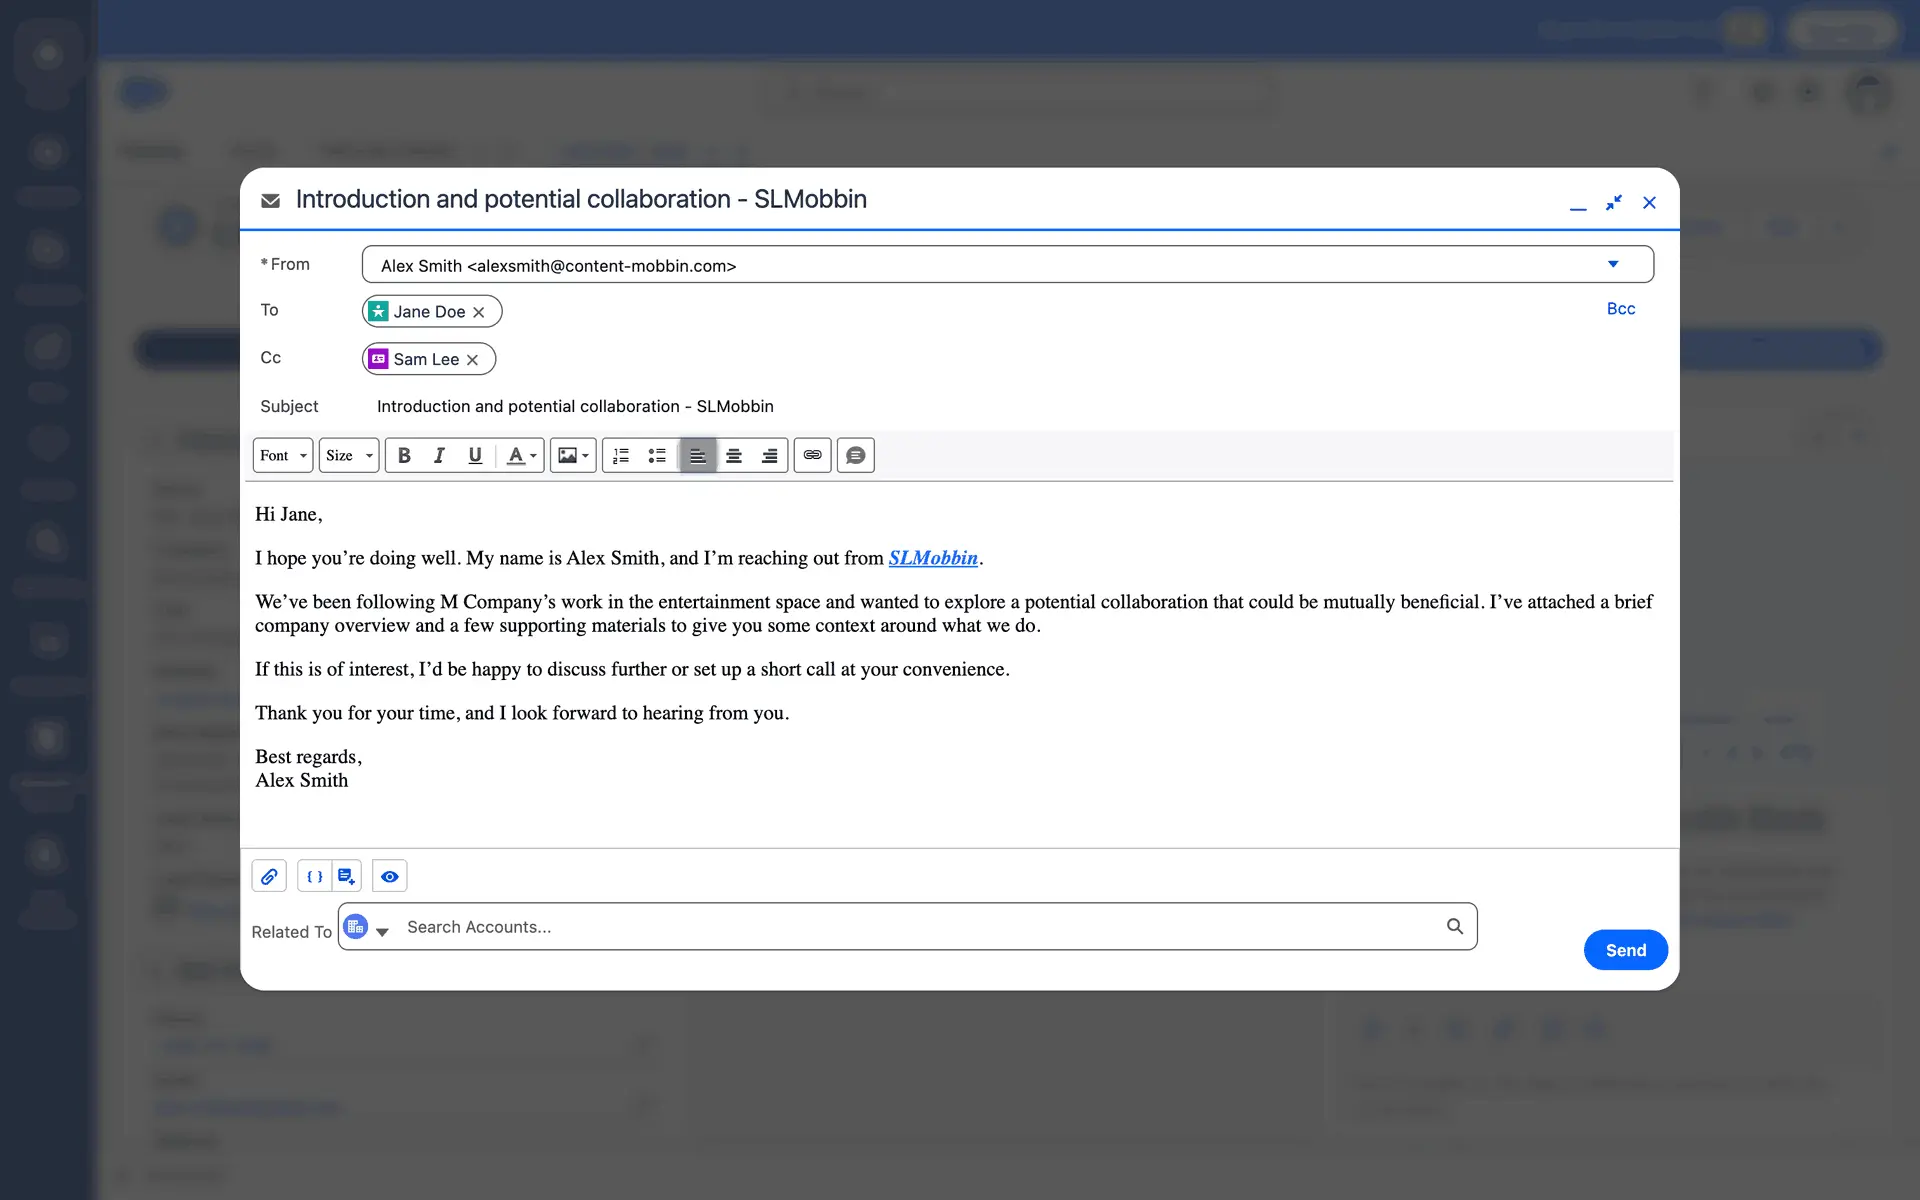Image resolution: width=1920 pixels, height=1200 pixels.
Task: Preview the email with eye icon
Action: tap(389, 877)
